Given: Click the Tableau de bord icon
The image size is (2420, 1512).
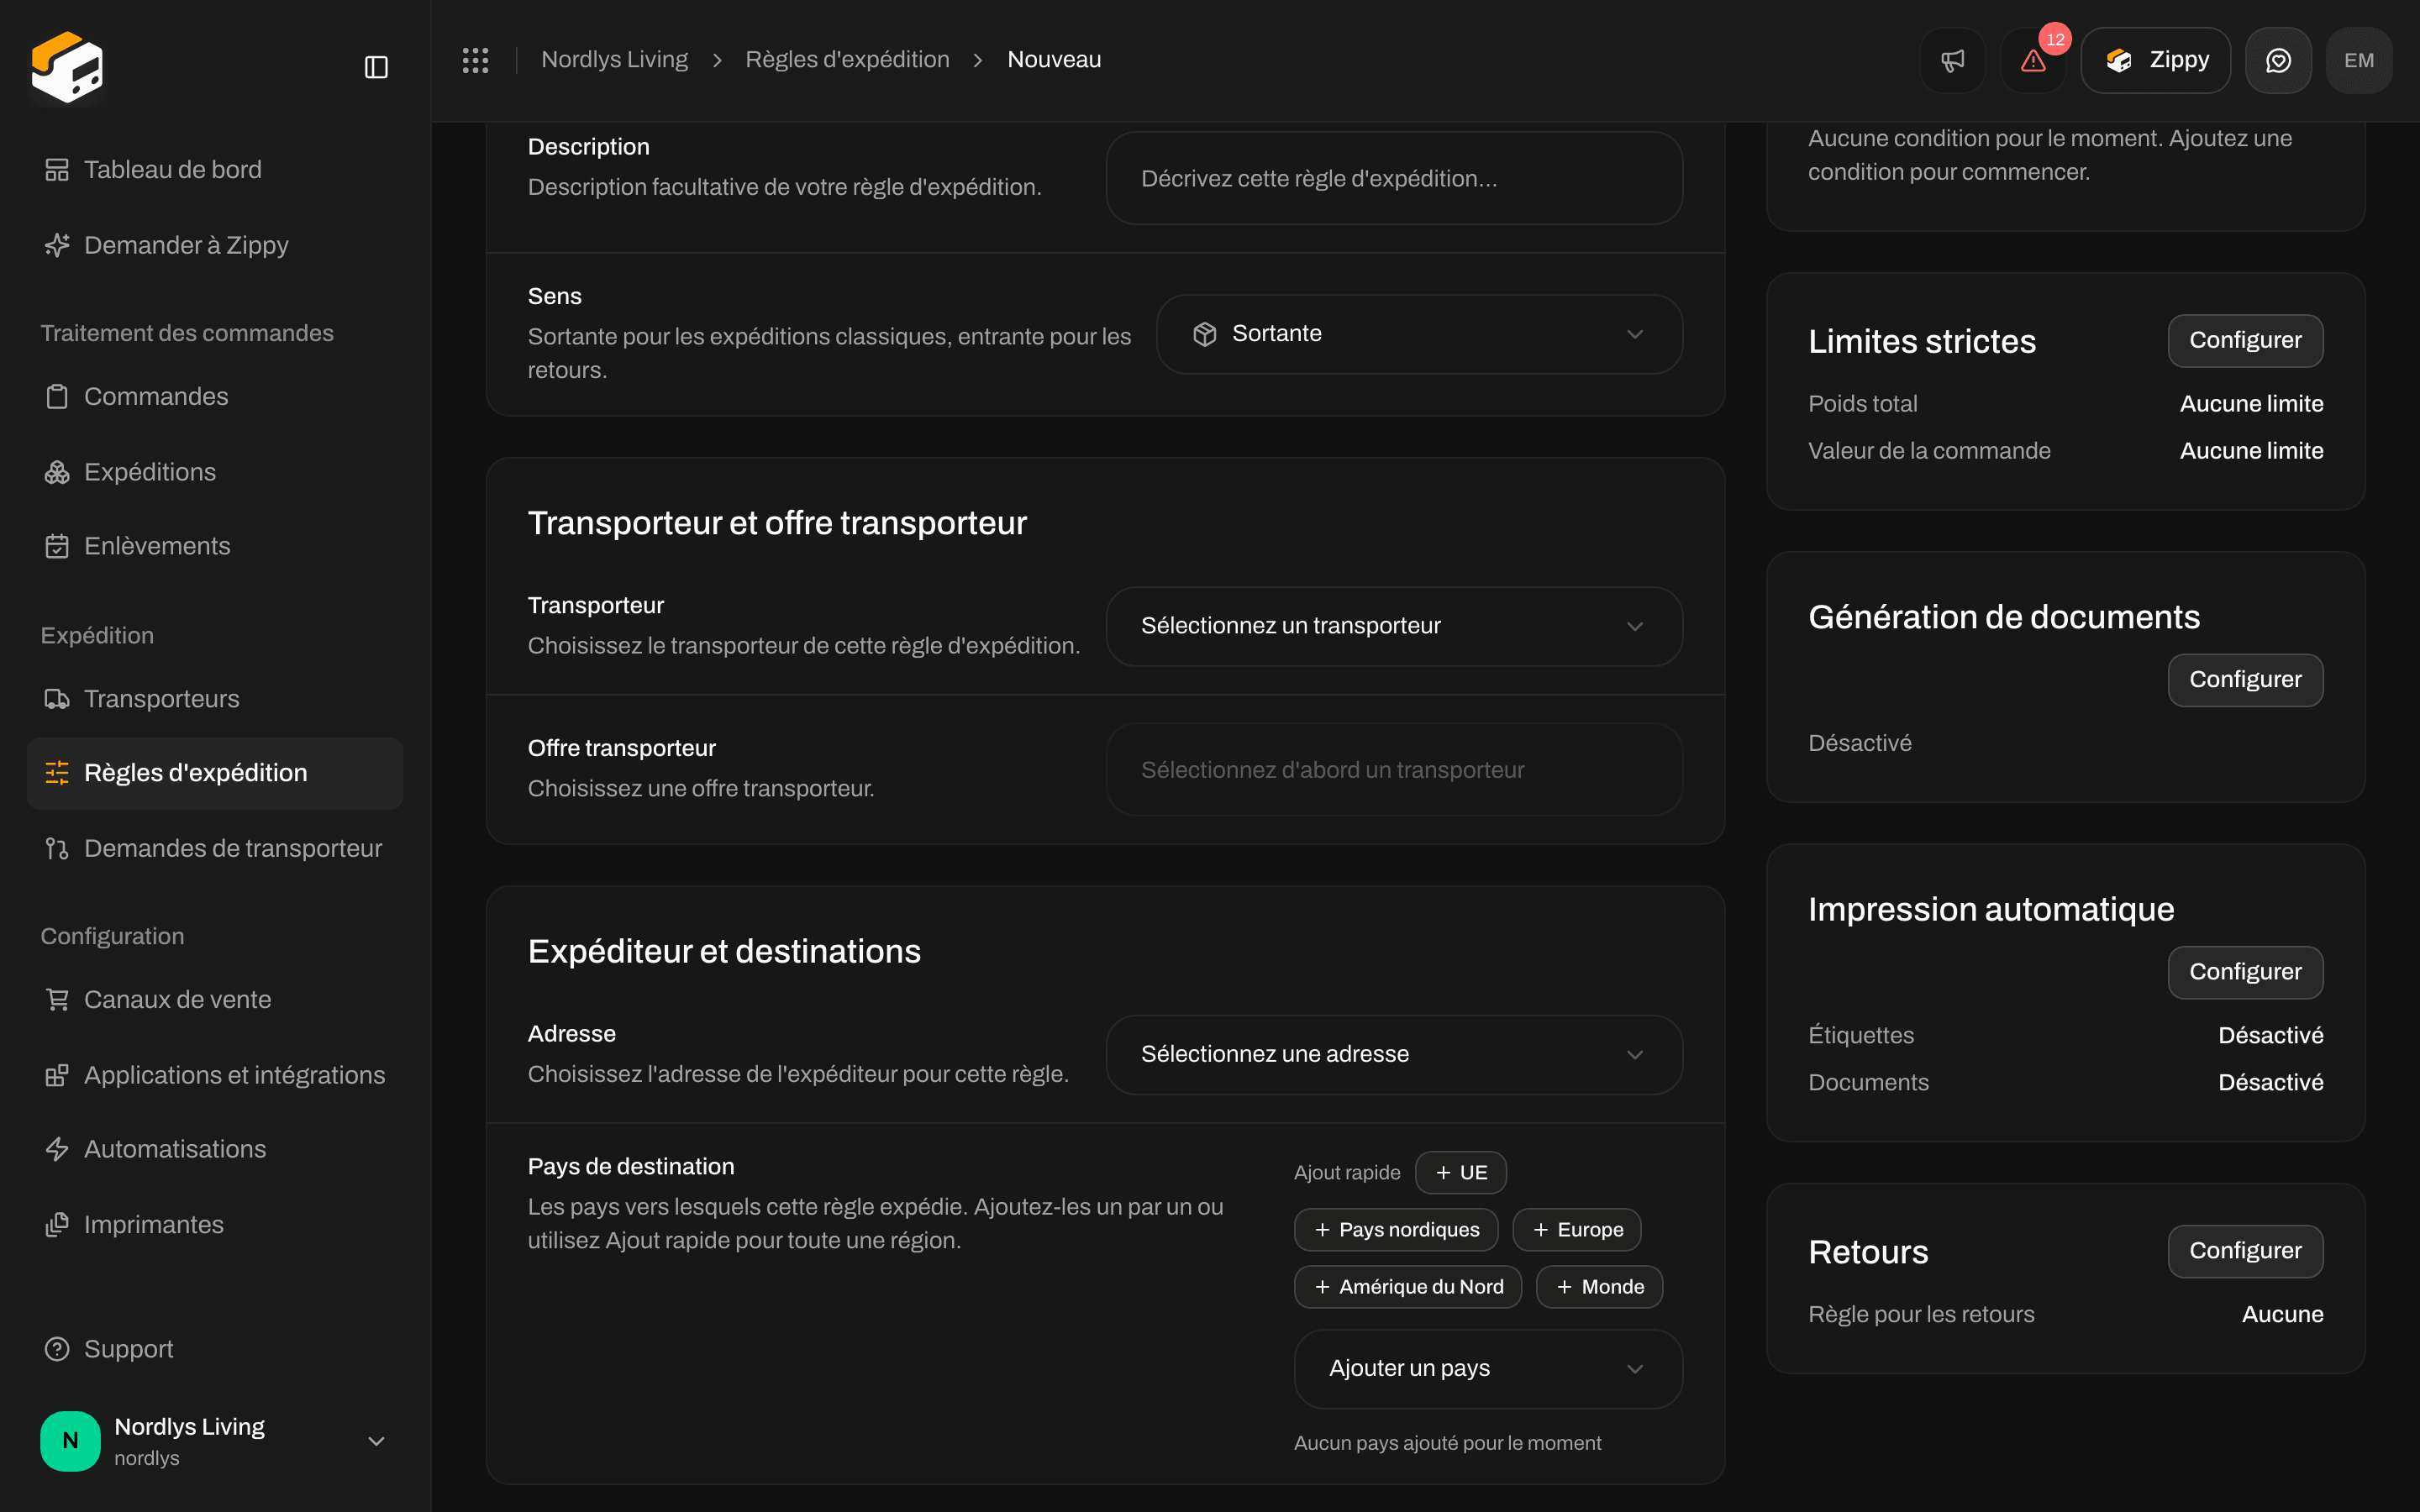Looking at the screenshot, I should [x=57, y=170].
